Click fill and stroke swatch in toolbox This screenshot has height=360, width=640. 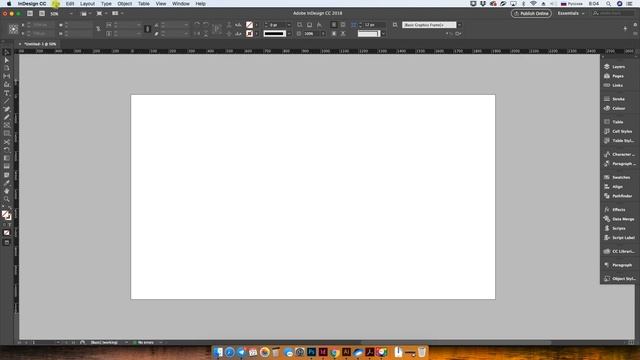pyautogui.click(x=6, y=215)
